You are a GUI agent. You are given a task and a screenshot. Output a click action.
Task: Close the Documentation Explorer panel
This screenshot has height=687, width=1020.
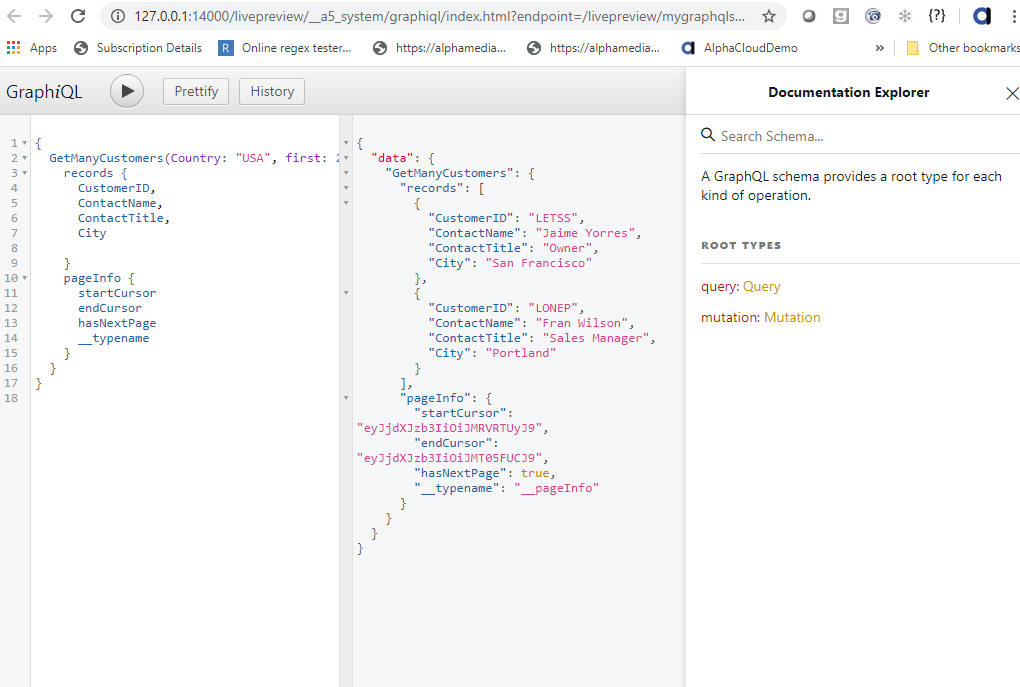1012,93
